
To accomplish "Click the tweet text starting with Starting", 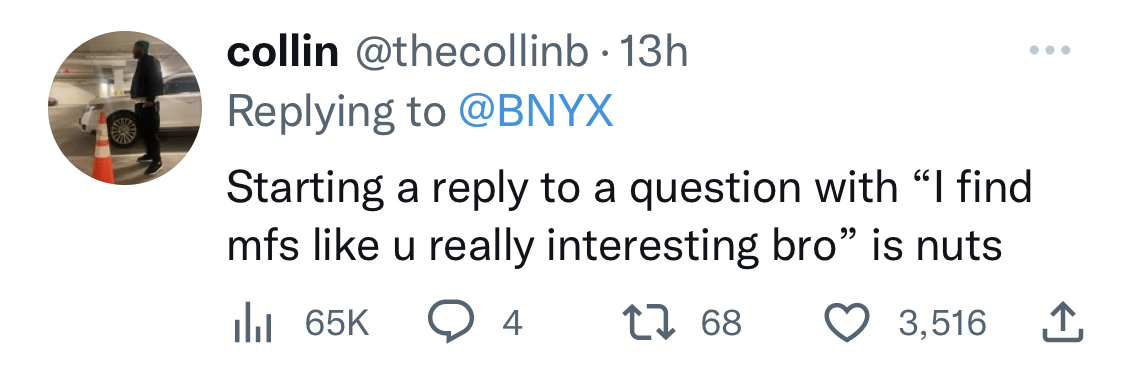I will (x=629, y=217).
